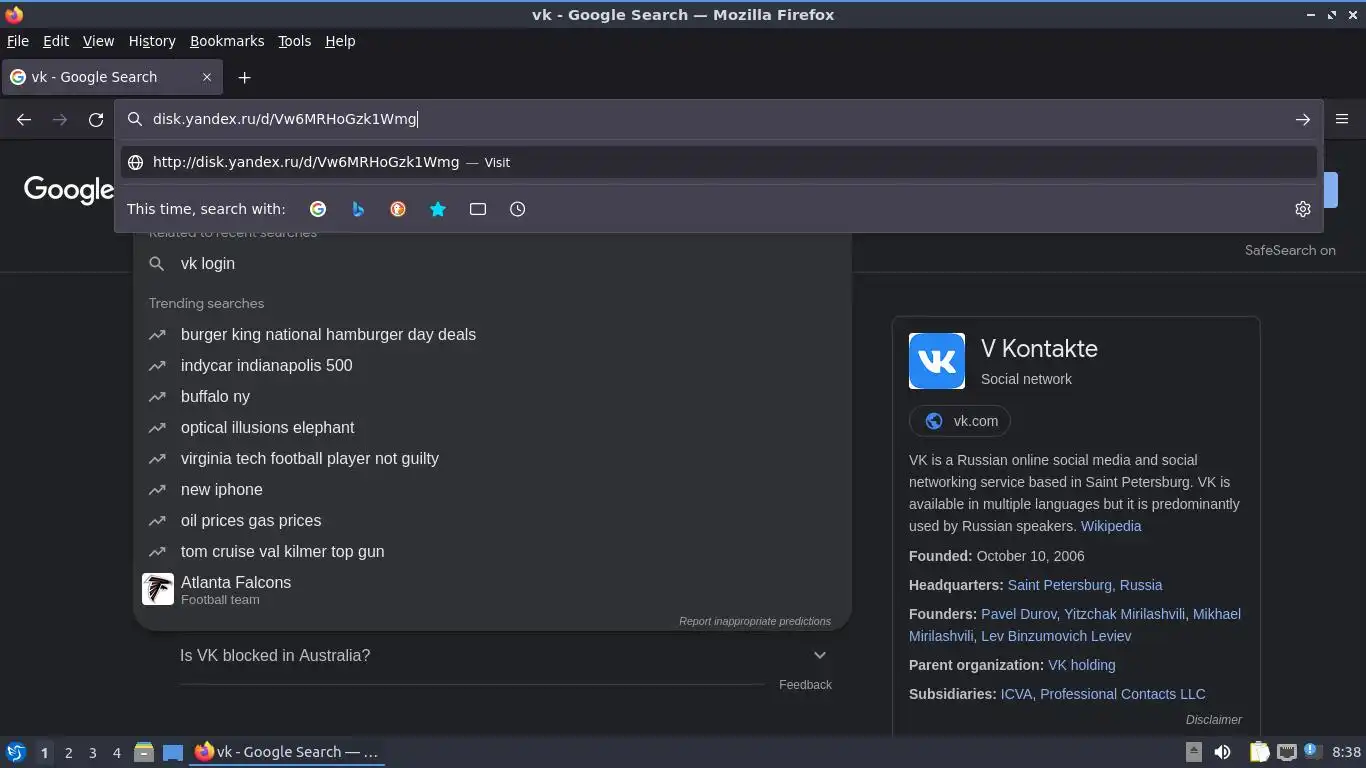The height and width of the screenshot is (768, 1366).
Task: Open the Edit menu
Action: coord(56,41)
